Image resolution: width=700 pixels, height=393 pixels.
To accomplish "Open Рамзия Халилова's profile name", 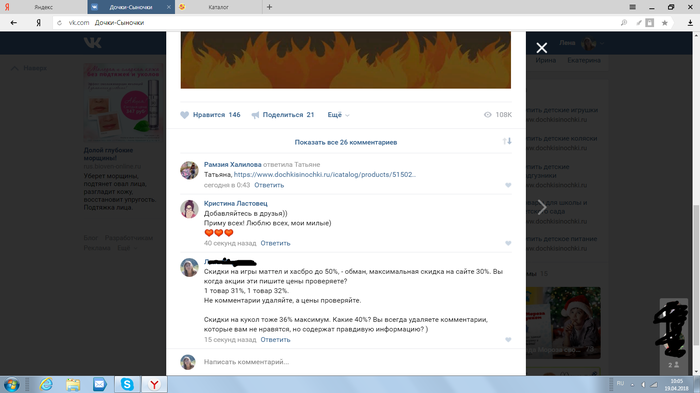I will [233, 164].
